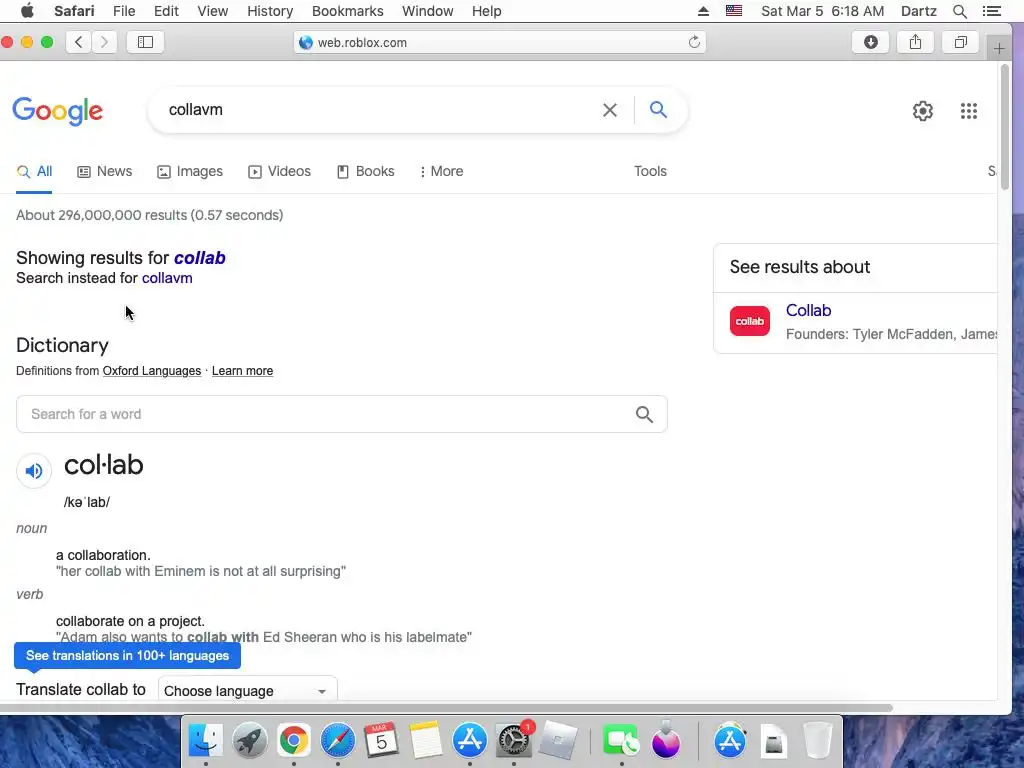Click the Dartz user name in menu bar
This screenshot has width=1024, height=768.
(x=919, y=11)
